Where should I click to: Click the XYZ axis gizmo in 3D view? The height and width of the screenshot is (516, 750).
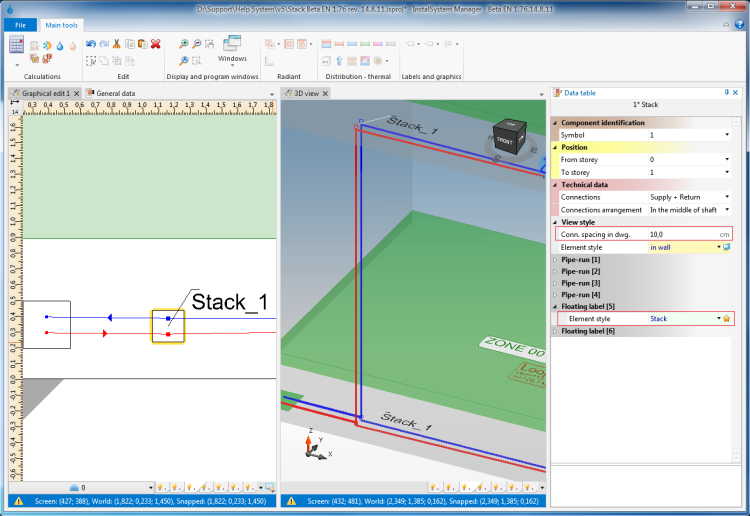(x=316, y=446)
